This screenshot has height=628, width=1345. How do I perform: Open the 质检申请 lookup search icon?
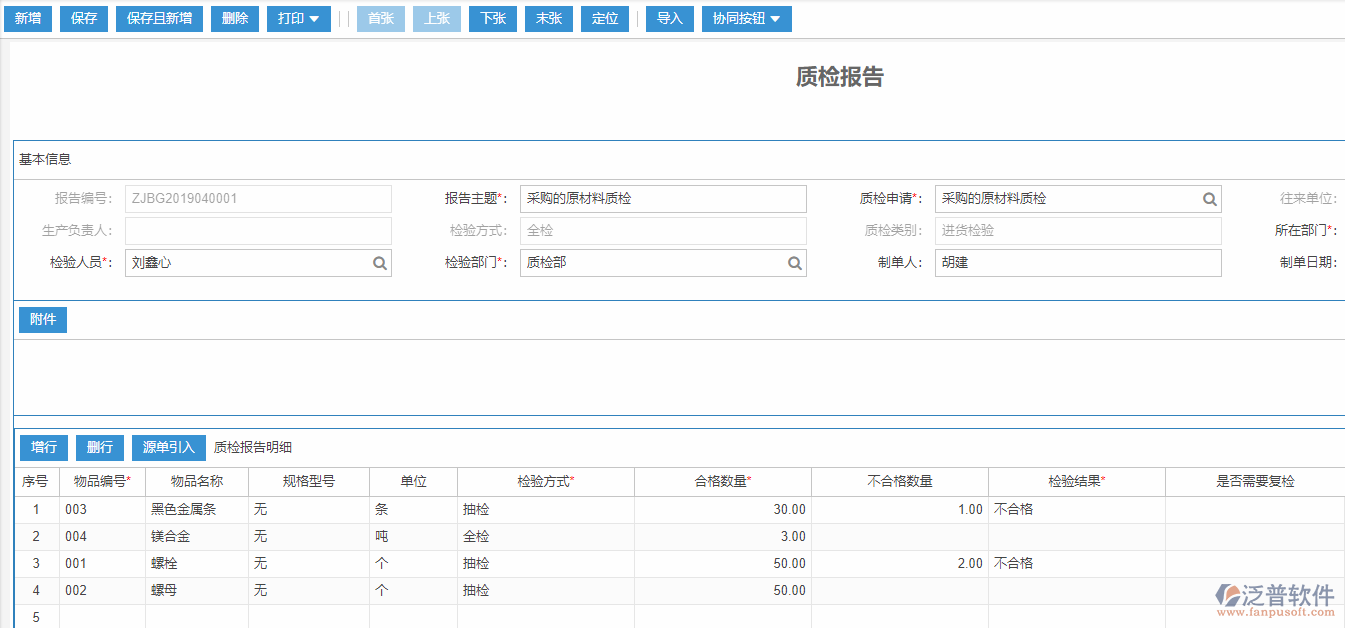tap(1210, 198)
